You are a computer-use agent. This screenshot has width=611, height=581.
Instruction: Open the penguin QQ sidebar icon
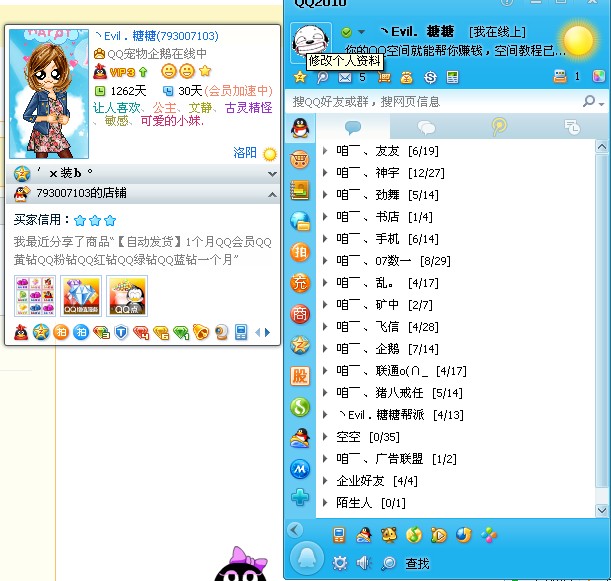(x=300, y=128)
